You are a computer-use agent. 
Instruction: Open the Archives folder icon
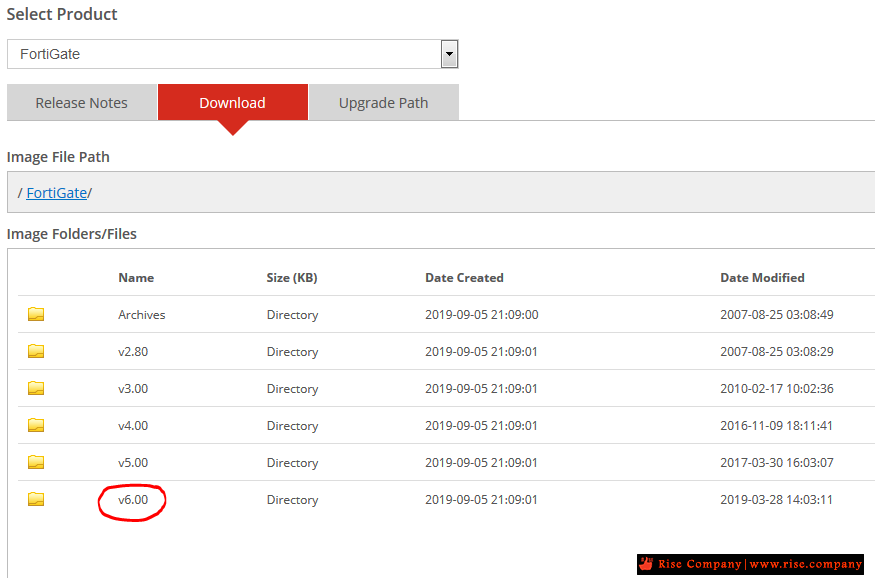pos(36,314)
